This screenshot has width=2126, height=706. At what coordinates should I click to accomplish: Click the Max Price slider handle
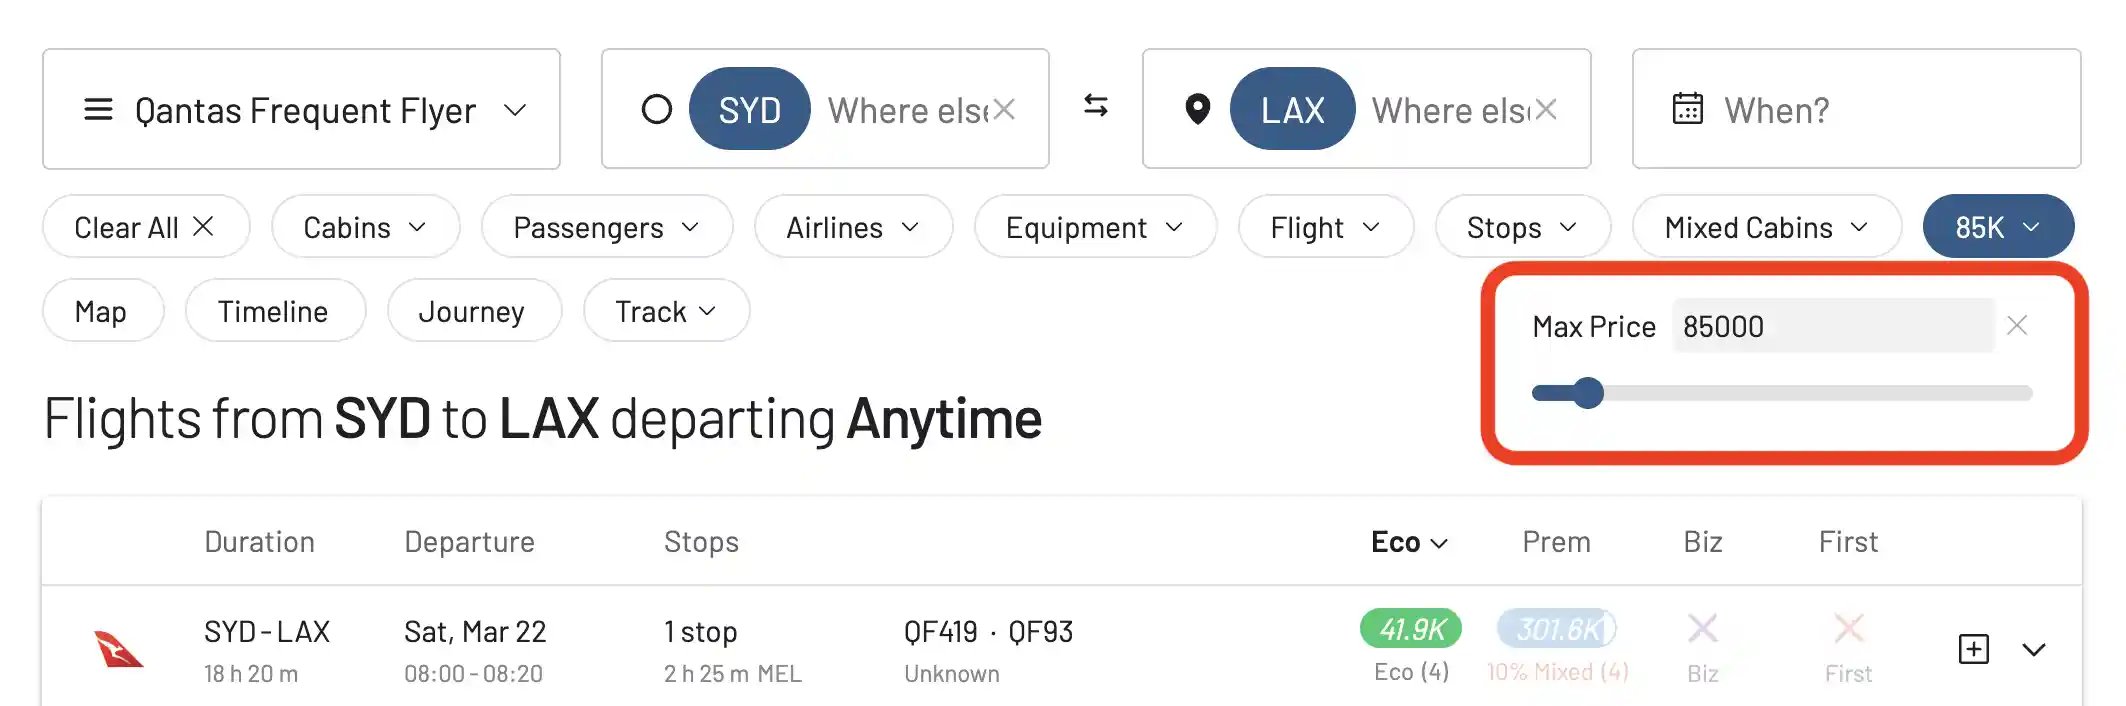[1587, 393]
